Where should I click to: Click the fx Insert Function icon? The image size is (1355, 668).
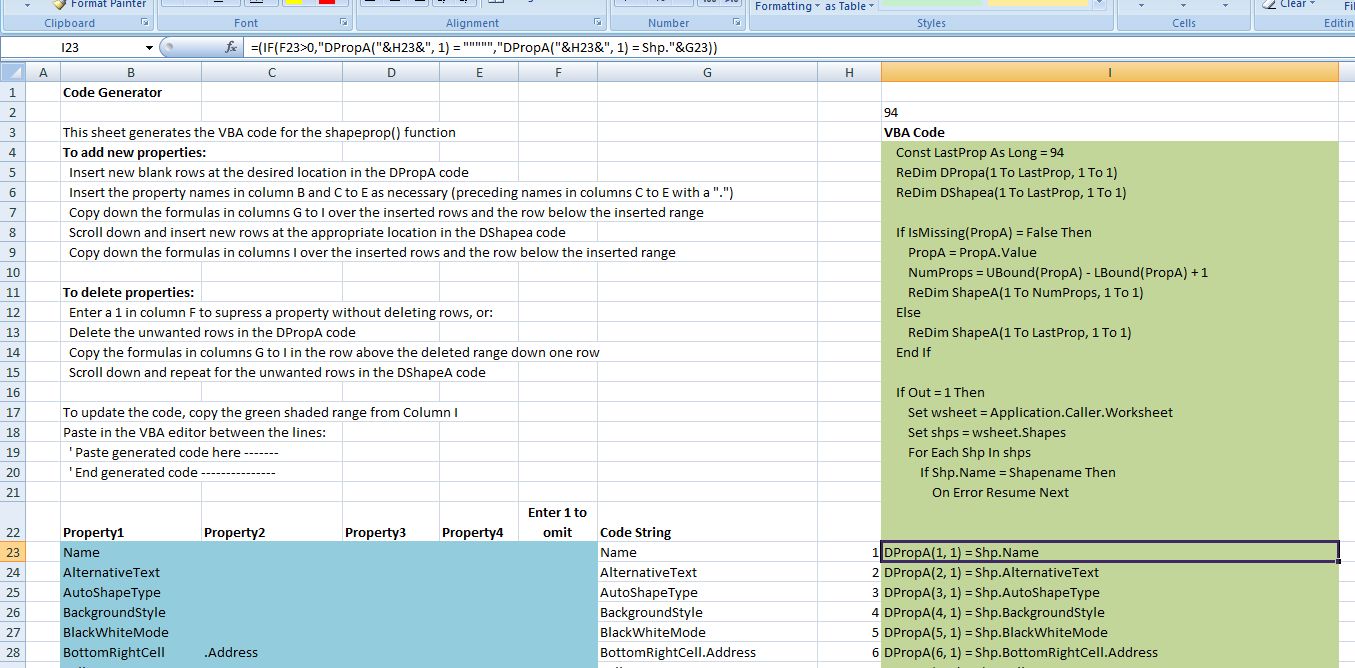231,47
